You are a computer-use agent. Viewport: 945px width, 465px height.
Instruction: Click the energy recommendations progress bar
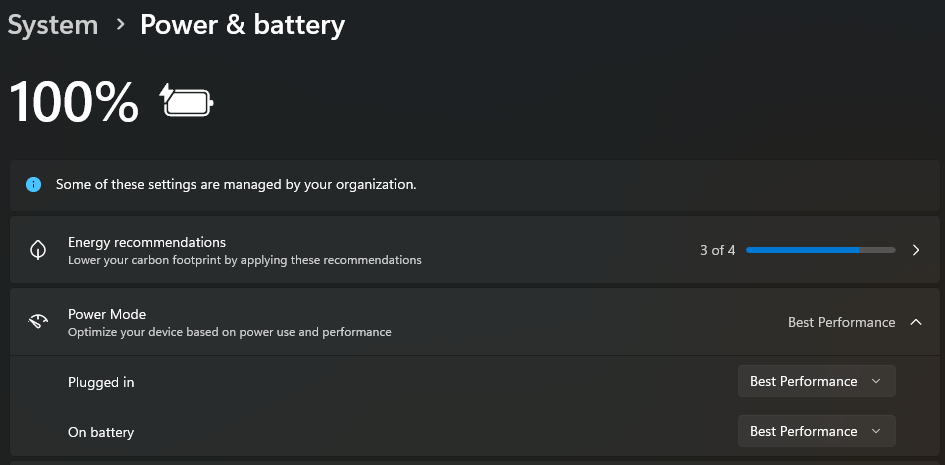[820, 250]
